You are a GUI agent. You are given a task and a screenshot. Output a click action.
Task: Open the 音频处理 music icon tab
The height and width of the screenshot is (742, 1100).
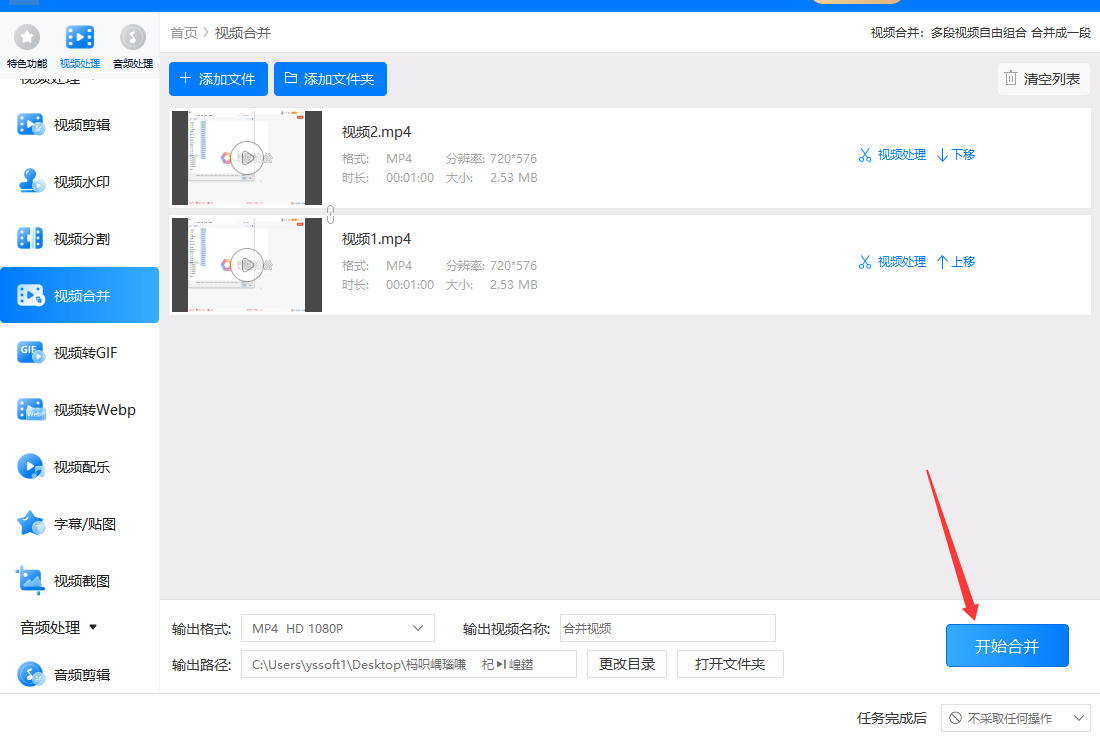(133, 46)
